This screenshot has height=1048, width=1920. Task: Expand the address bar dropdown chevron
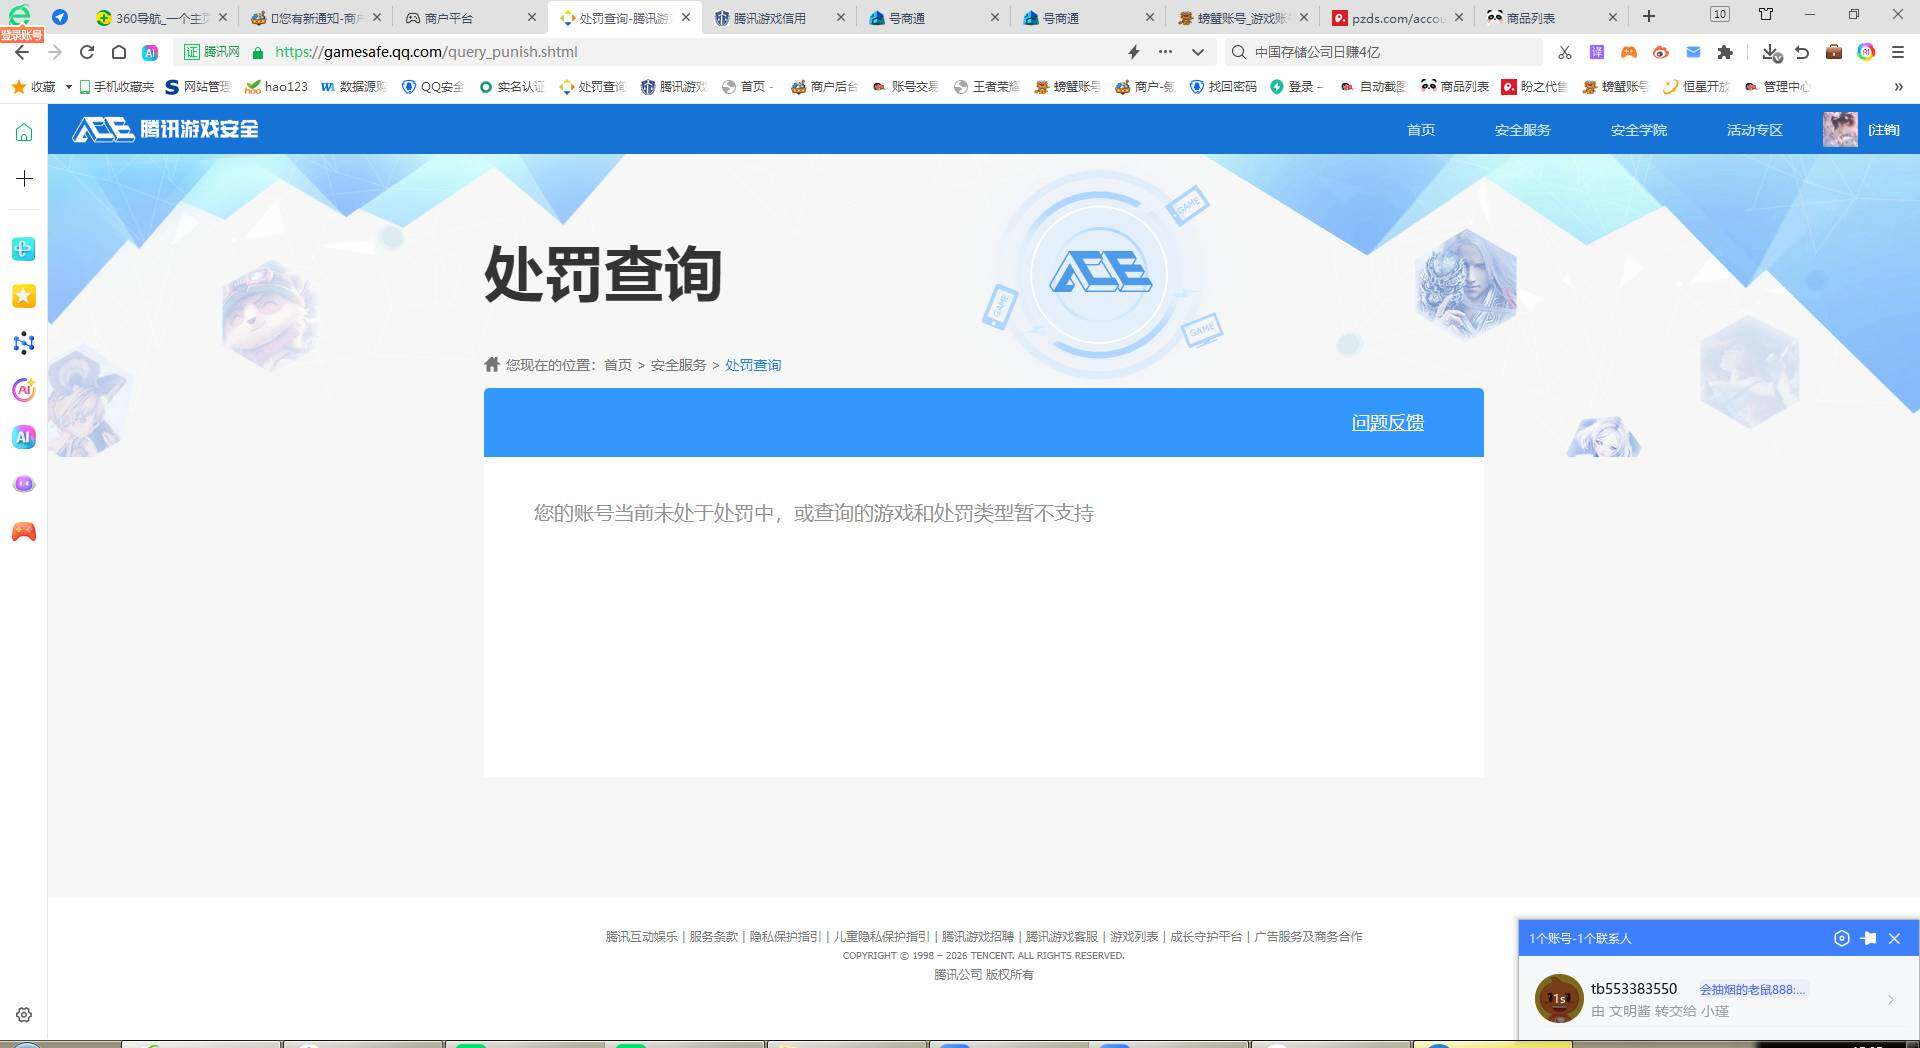tap(1198, 52)
